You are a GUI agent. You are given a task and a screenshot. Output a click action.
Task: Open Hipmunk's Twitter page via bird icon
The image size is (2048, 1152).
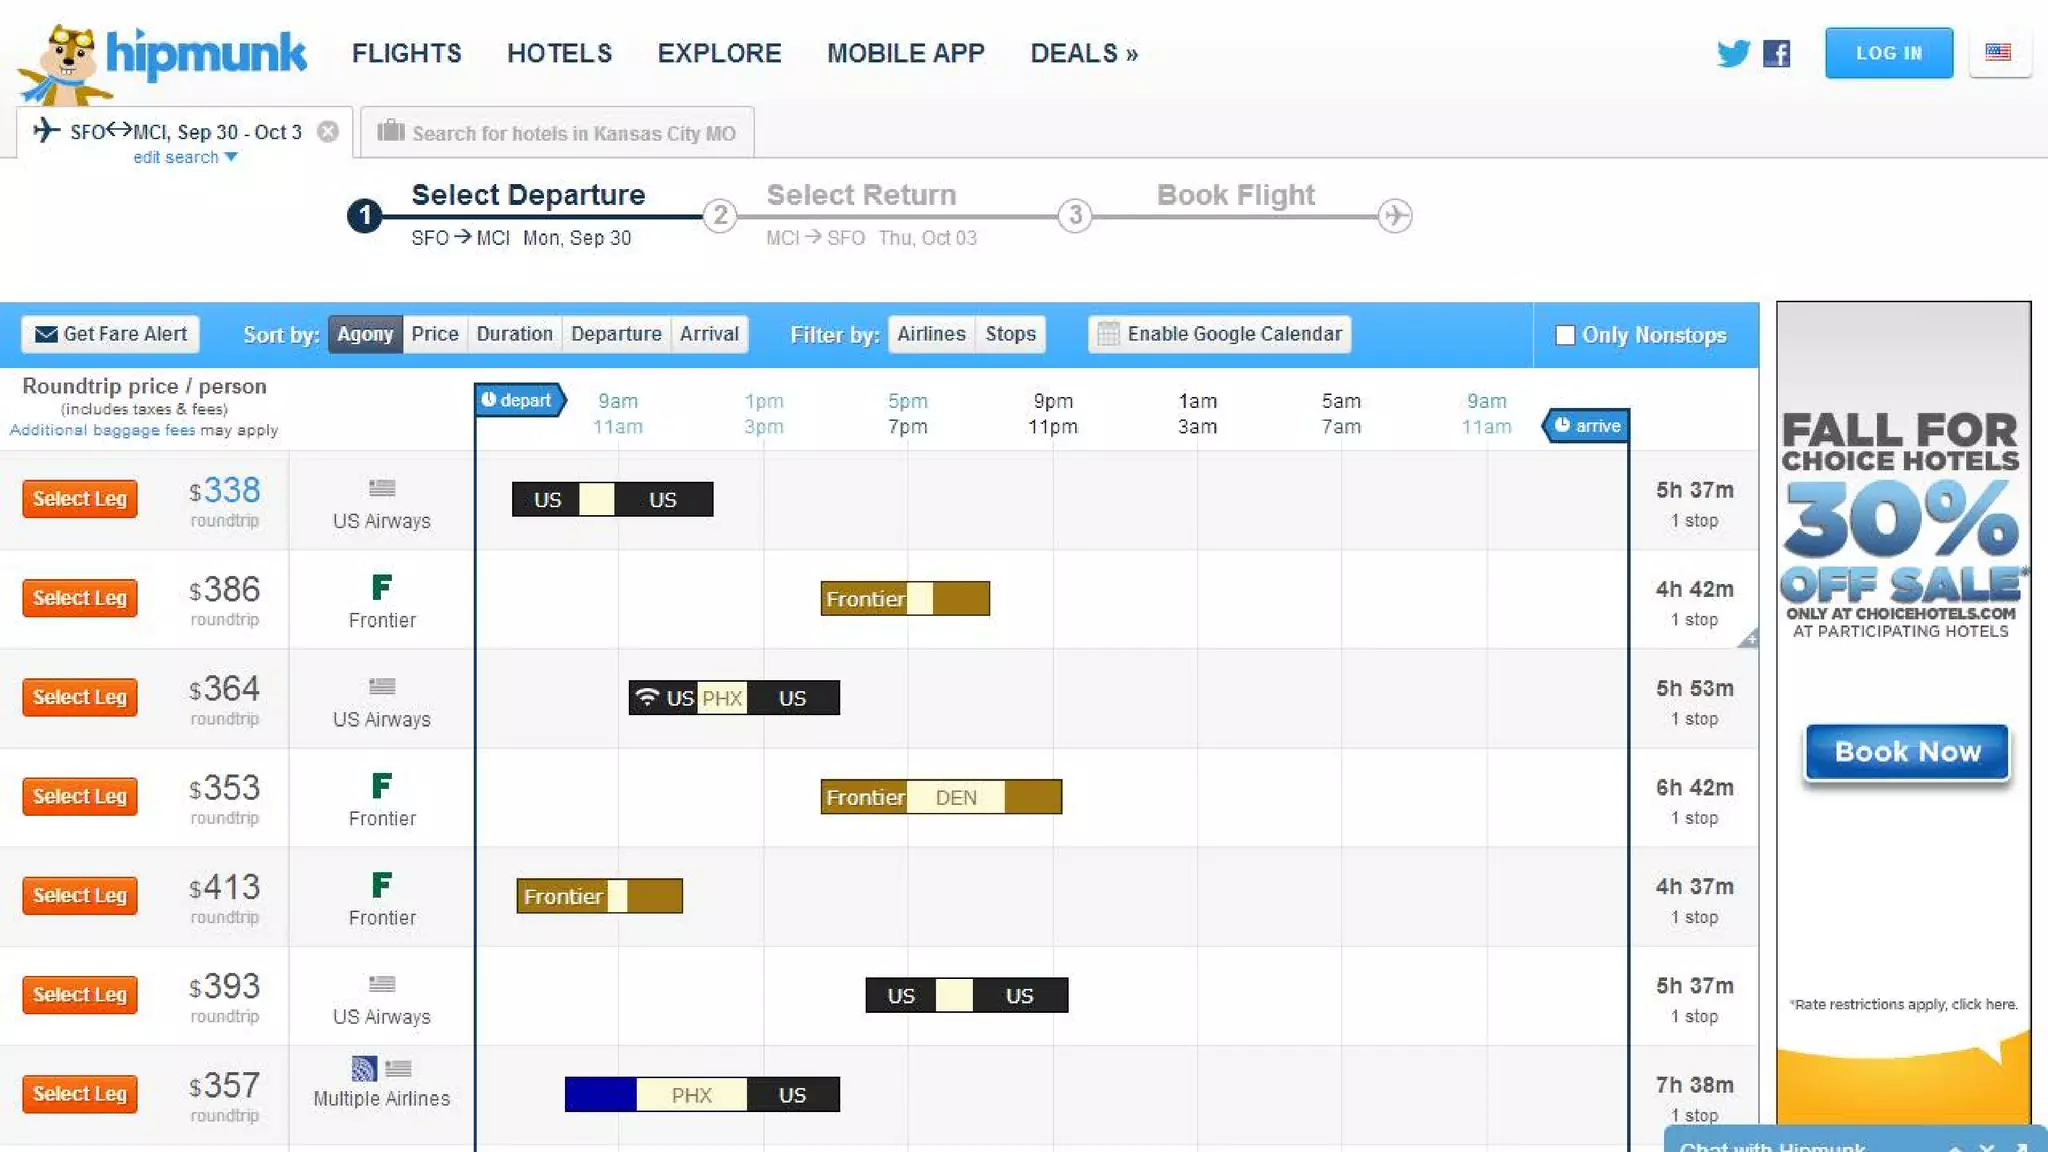[x=1732, y=53]
